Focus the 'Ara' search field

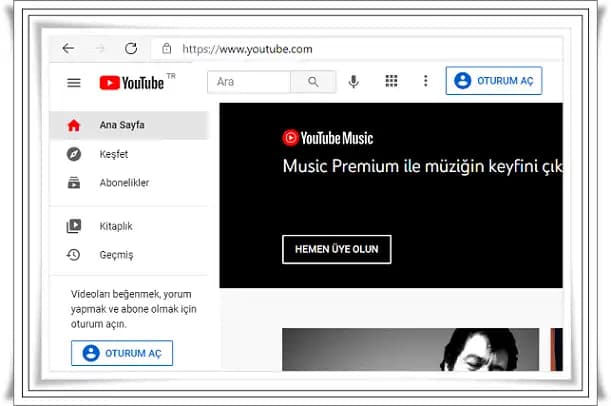click(249, 82)
